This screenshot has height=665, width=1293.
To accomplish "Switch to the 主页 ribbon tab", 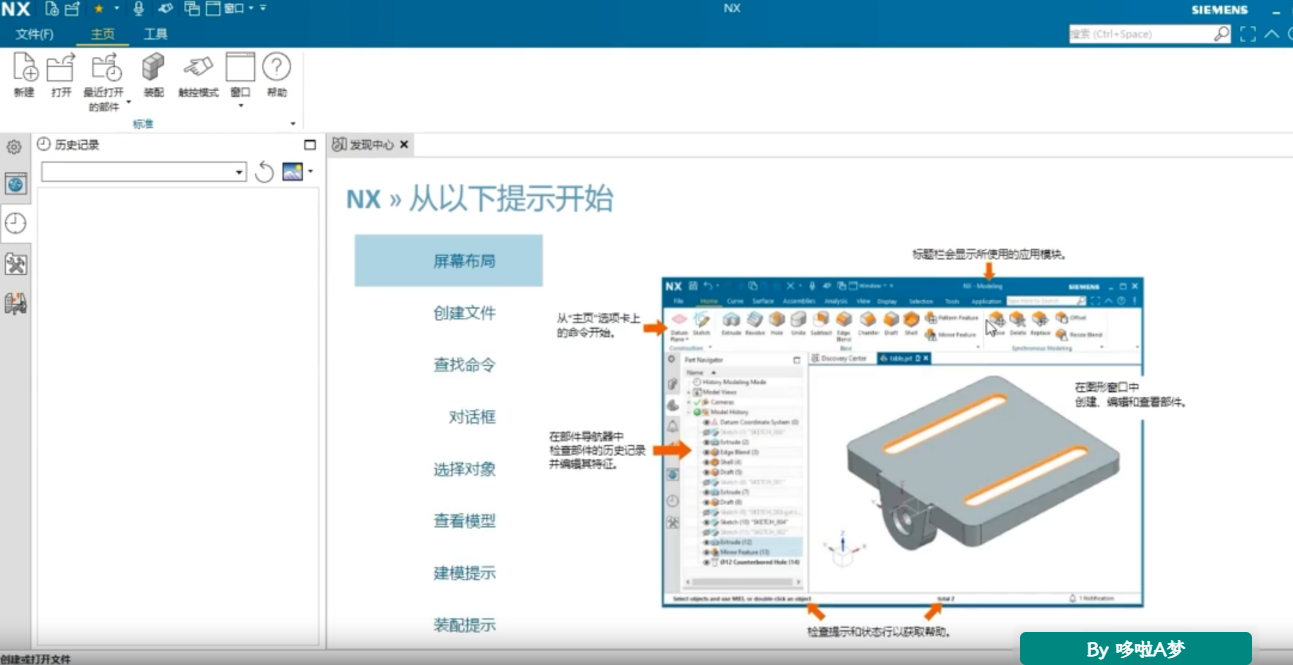I will (103, 34).
